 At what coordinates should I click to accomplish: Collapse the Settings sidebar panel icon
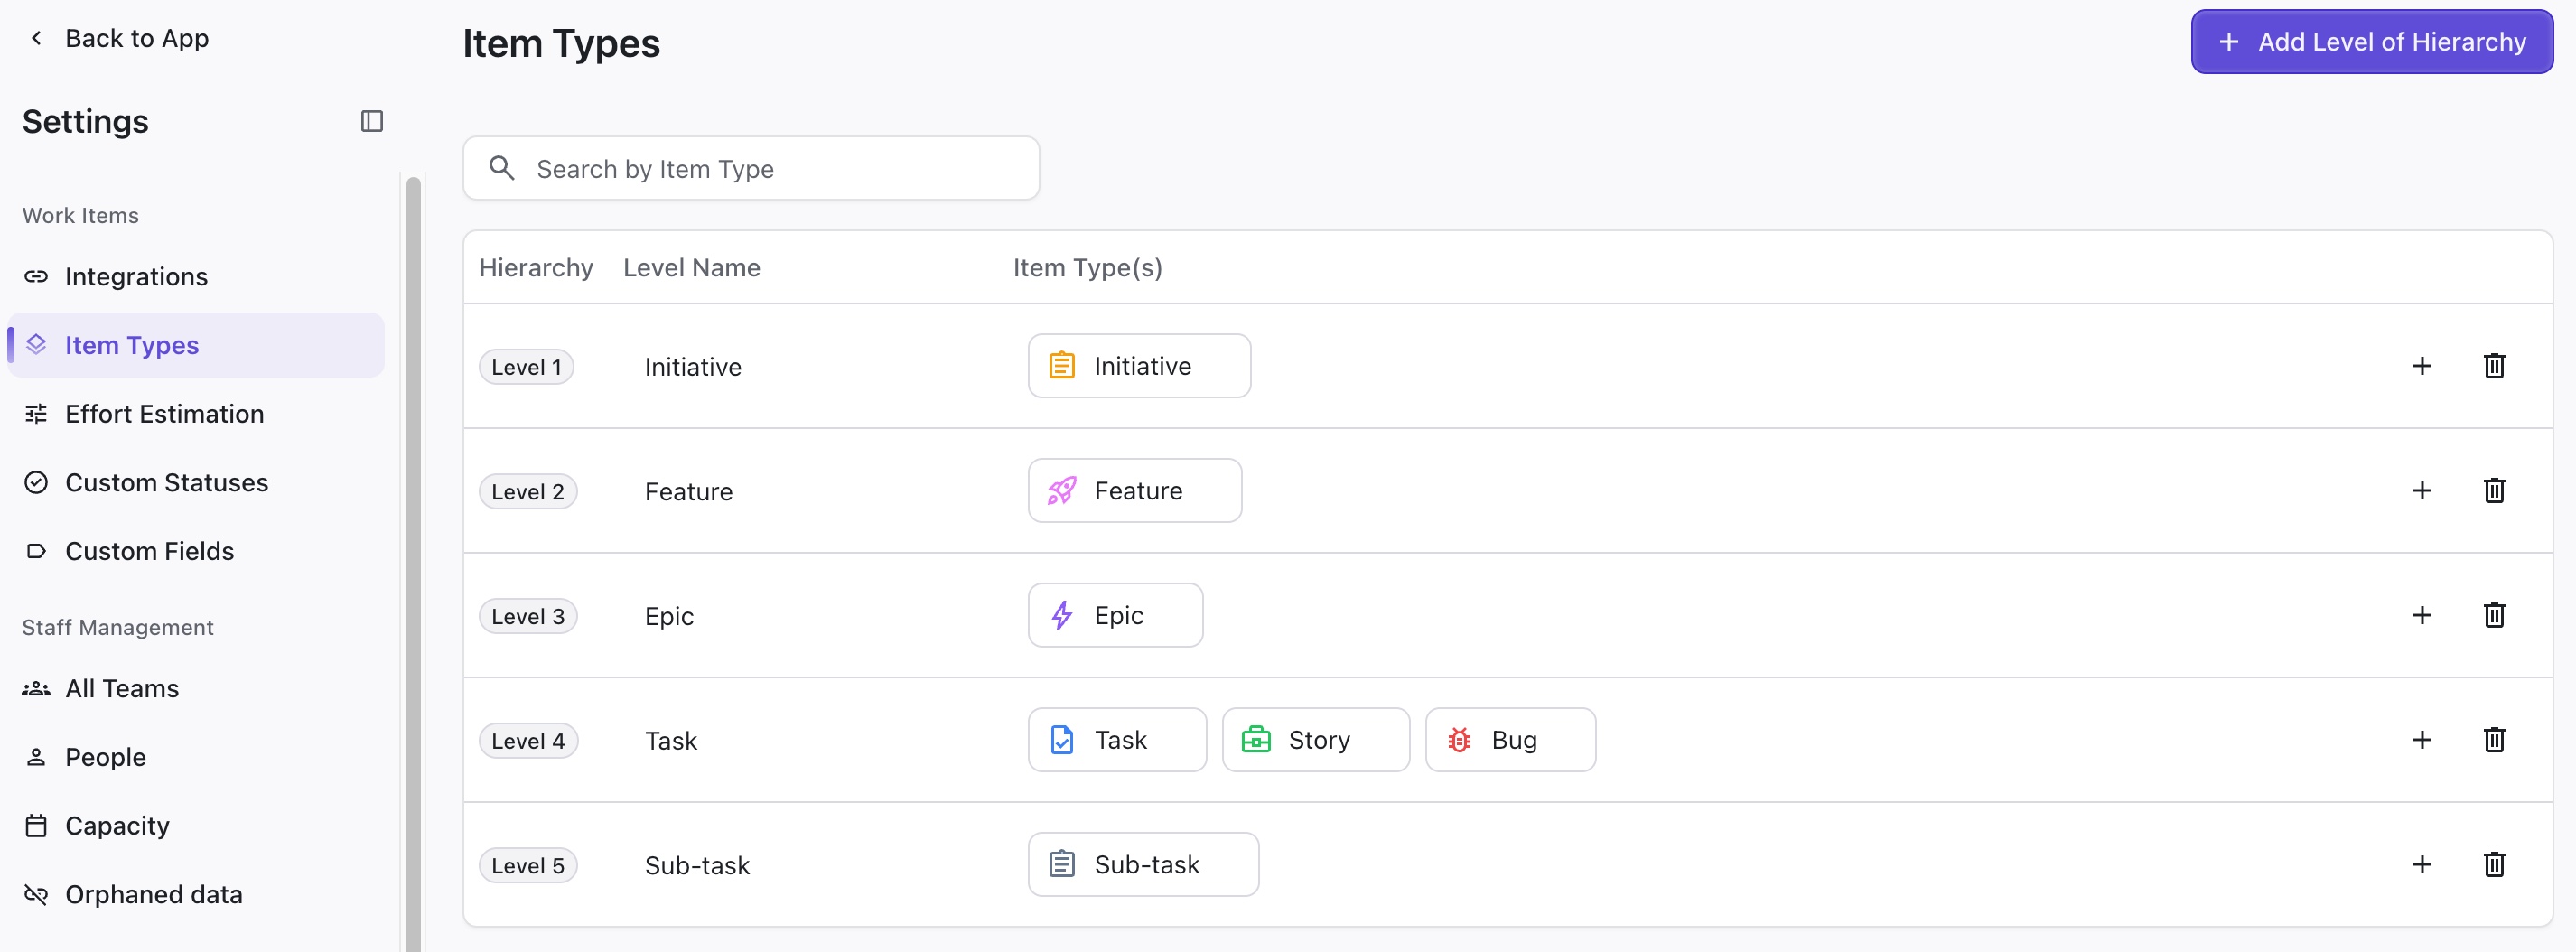pos(372,121)
